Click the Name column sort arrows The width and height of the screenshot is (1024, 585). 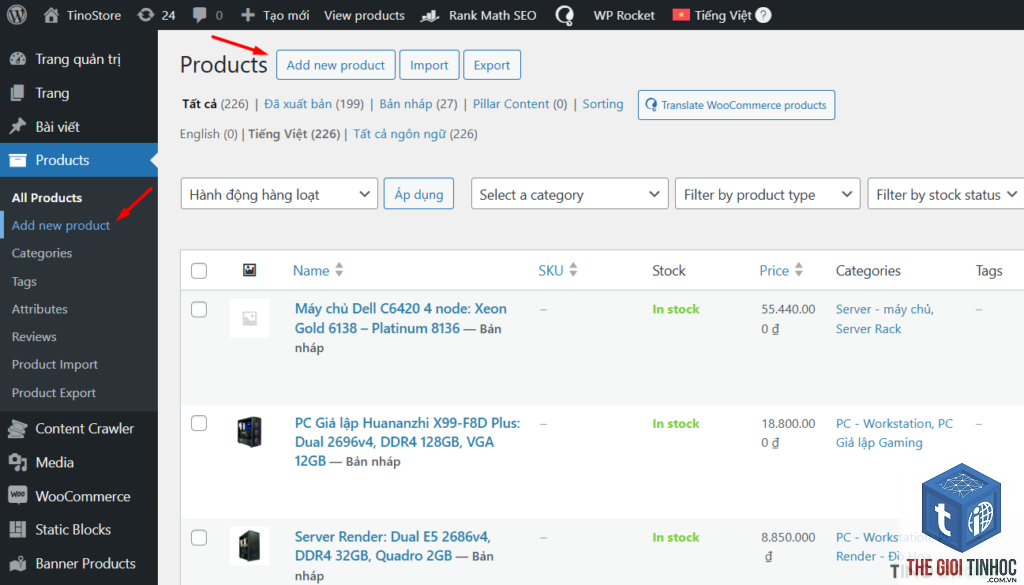[338, 270]
